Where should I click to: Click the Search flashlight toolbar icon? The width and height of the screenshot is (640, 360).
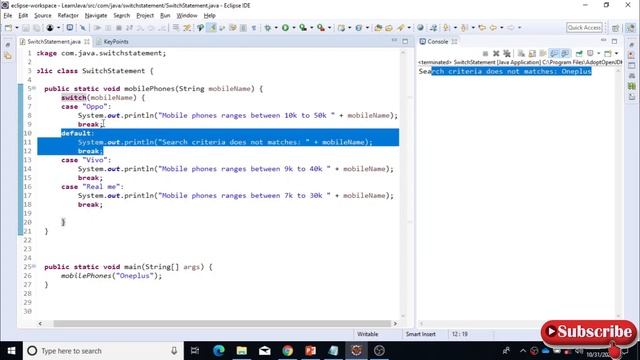click(x=400, y=28)
